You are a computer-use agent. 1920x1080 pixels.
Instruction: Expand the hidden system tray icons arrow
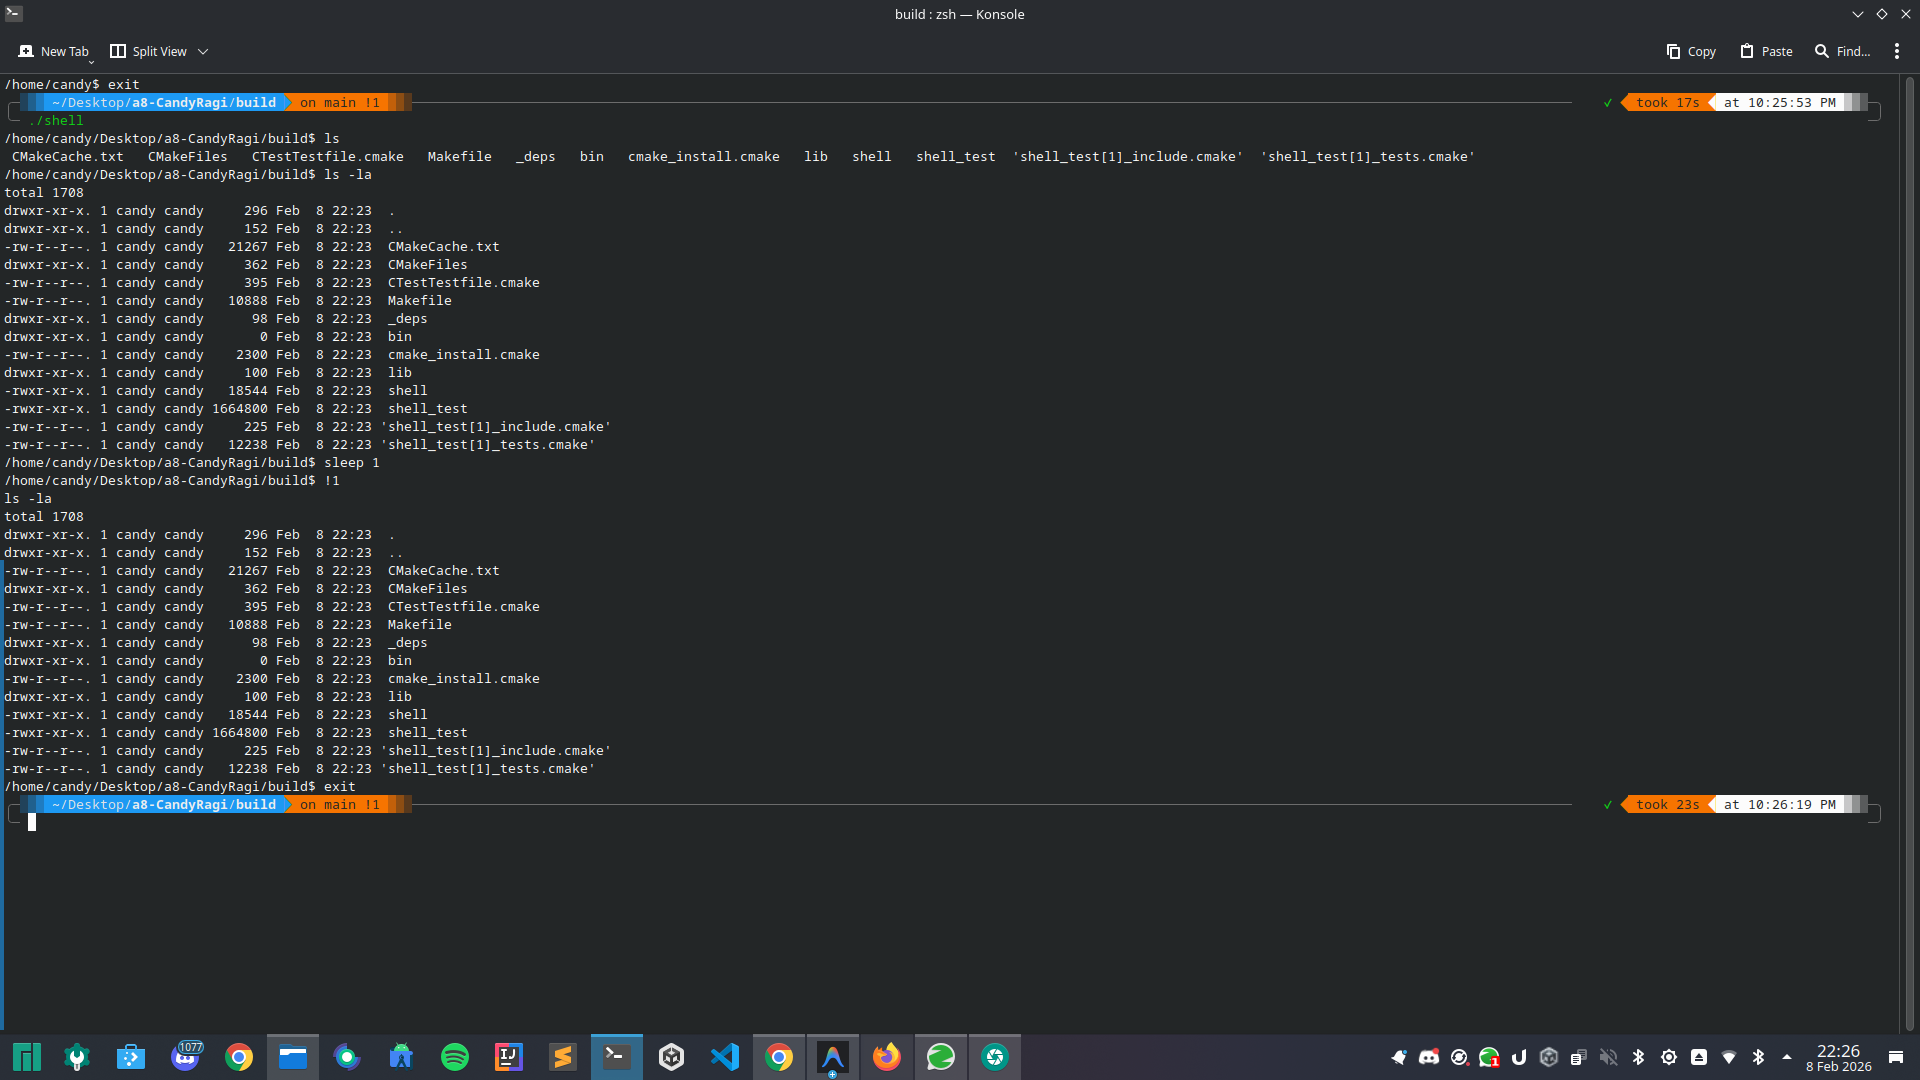[x=1787, y=1057]
